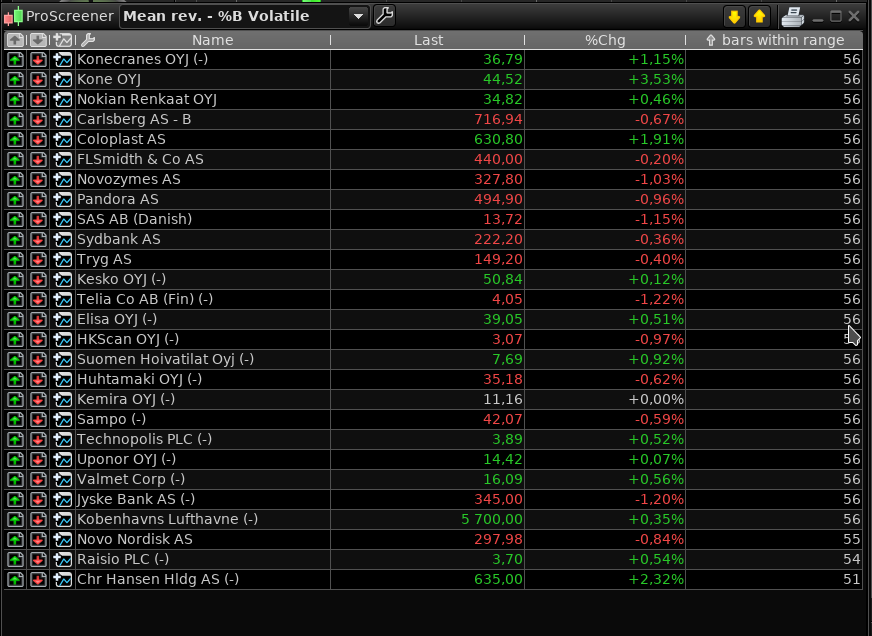
Task: Click the yellow down arrow button
Action: [734, 17]
